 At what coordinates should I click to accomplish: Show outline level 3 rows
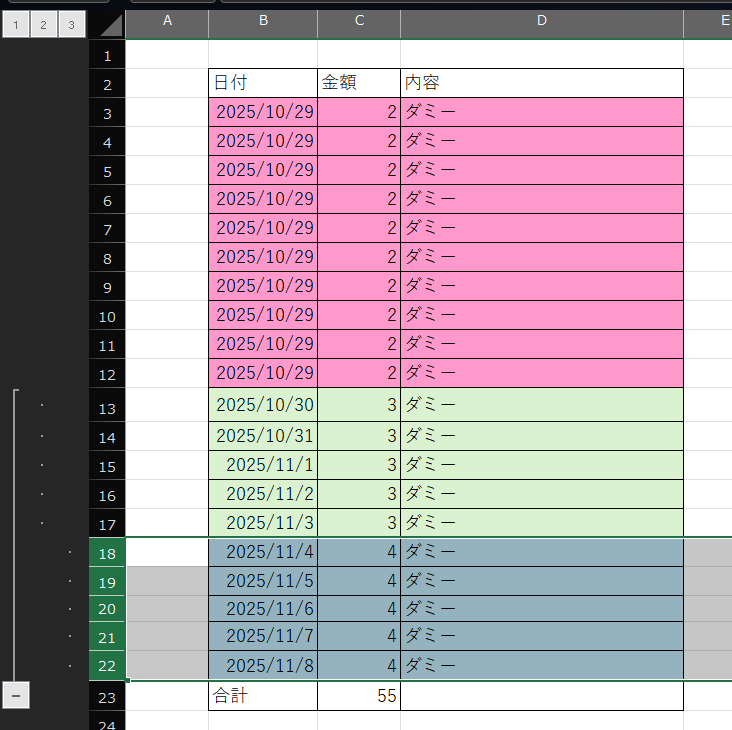[71, 25]
